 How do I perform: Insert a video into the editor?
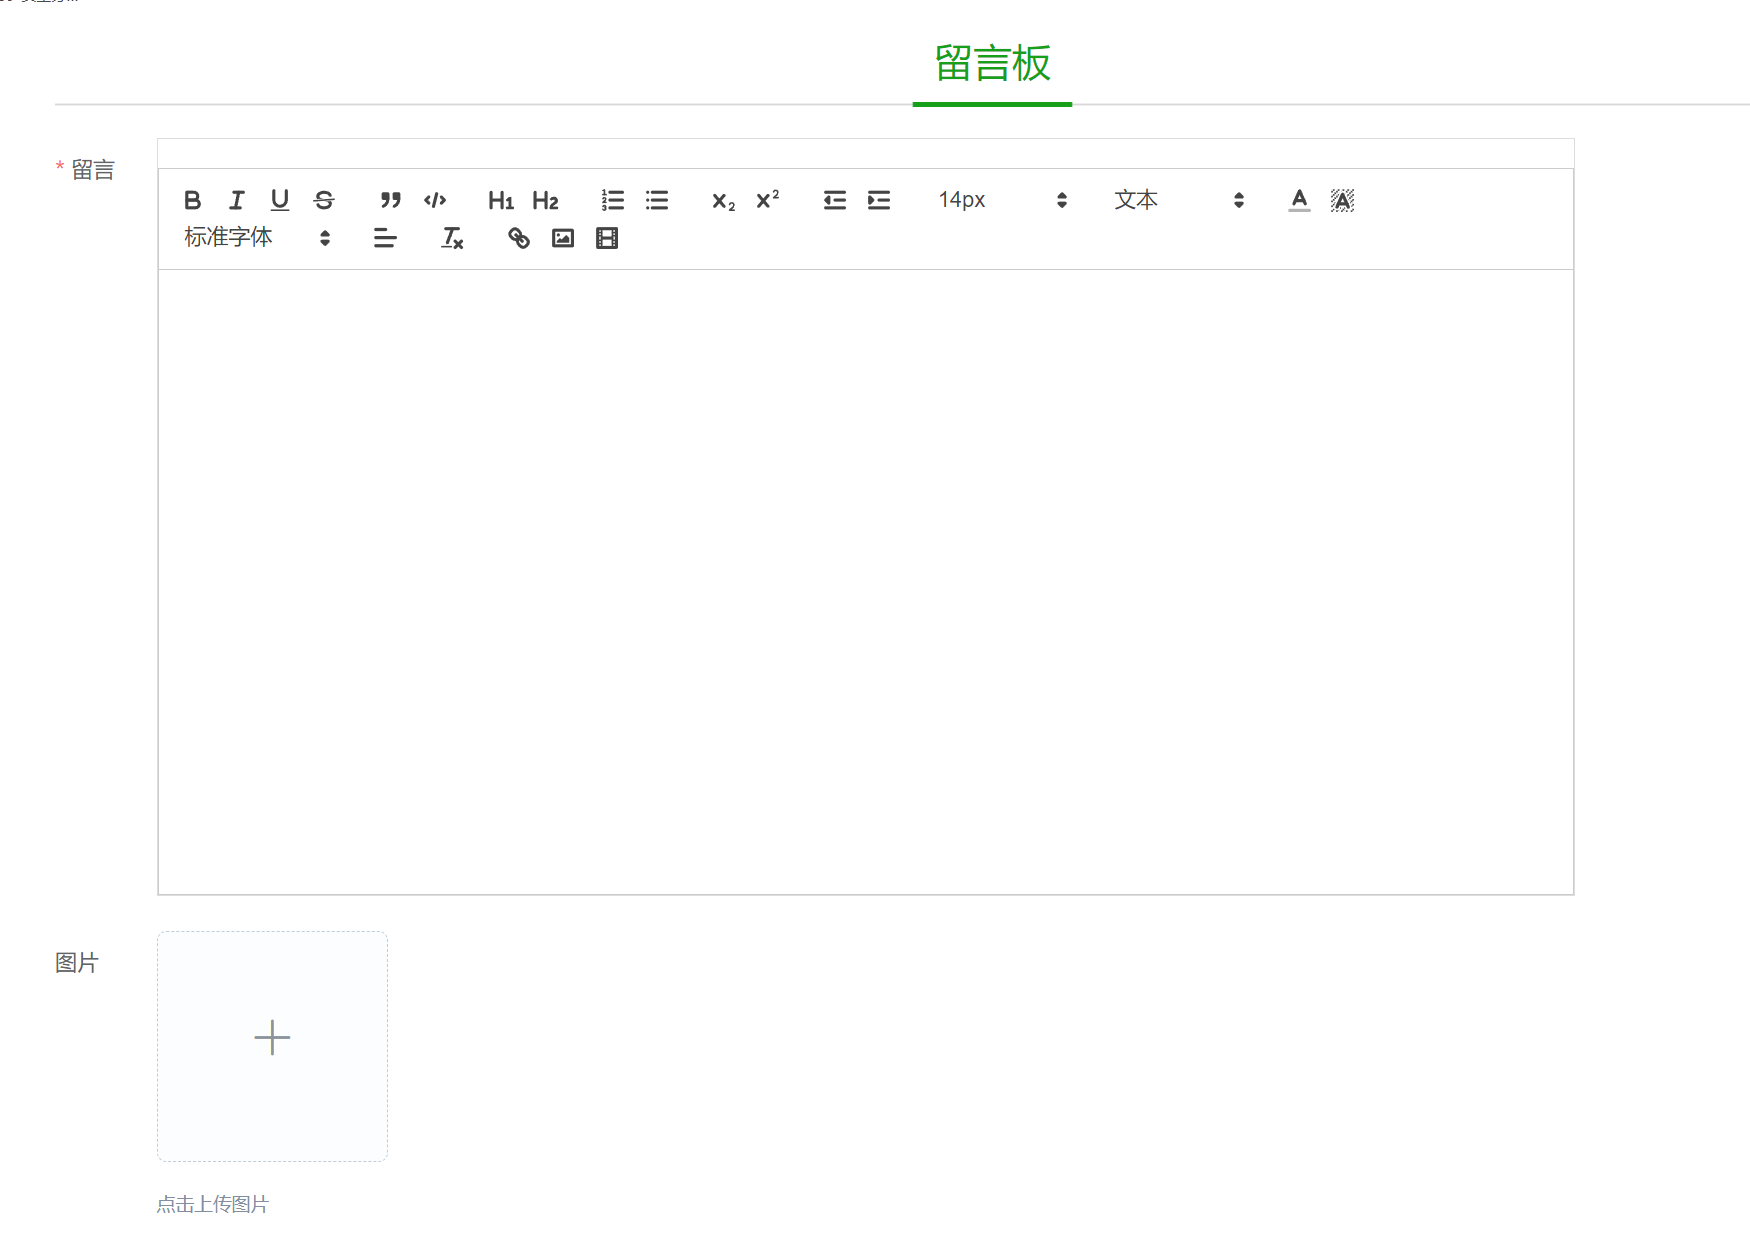point(606,238)
